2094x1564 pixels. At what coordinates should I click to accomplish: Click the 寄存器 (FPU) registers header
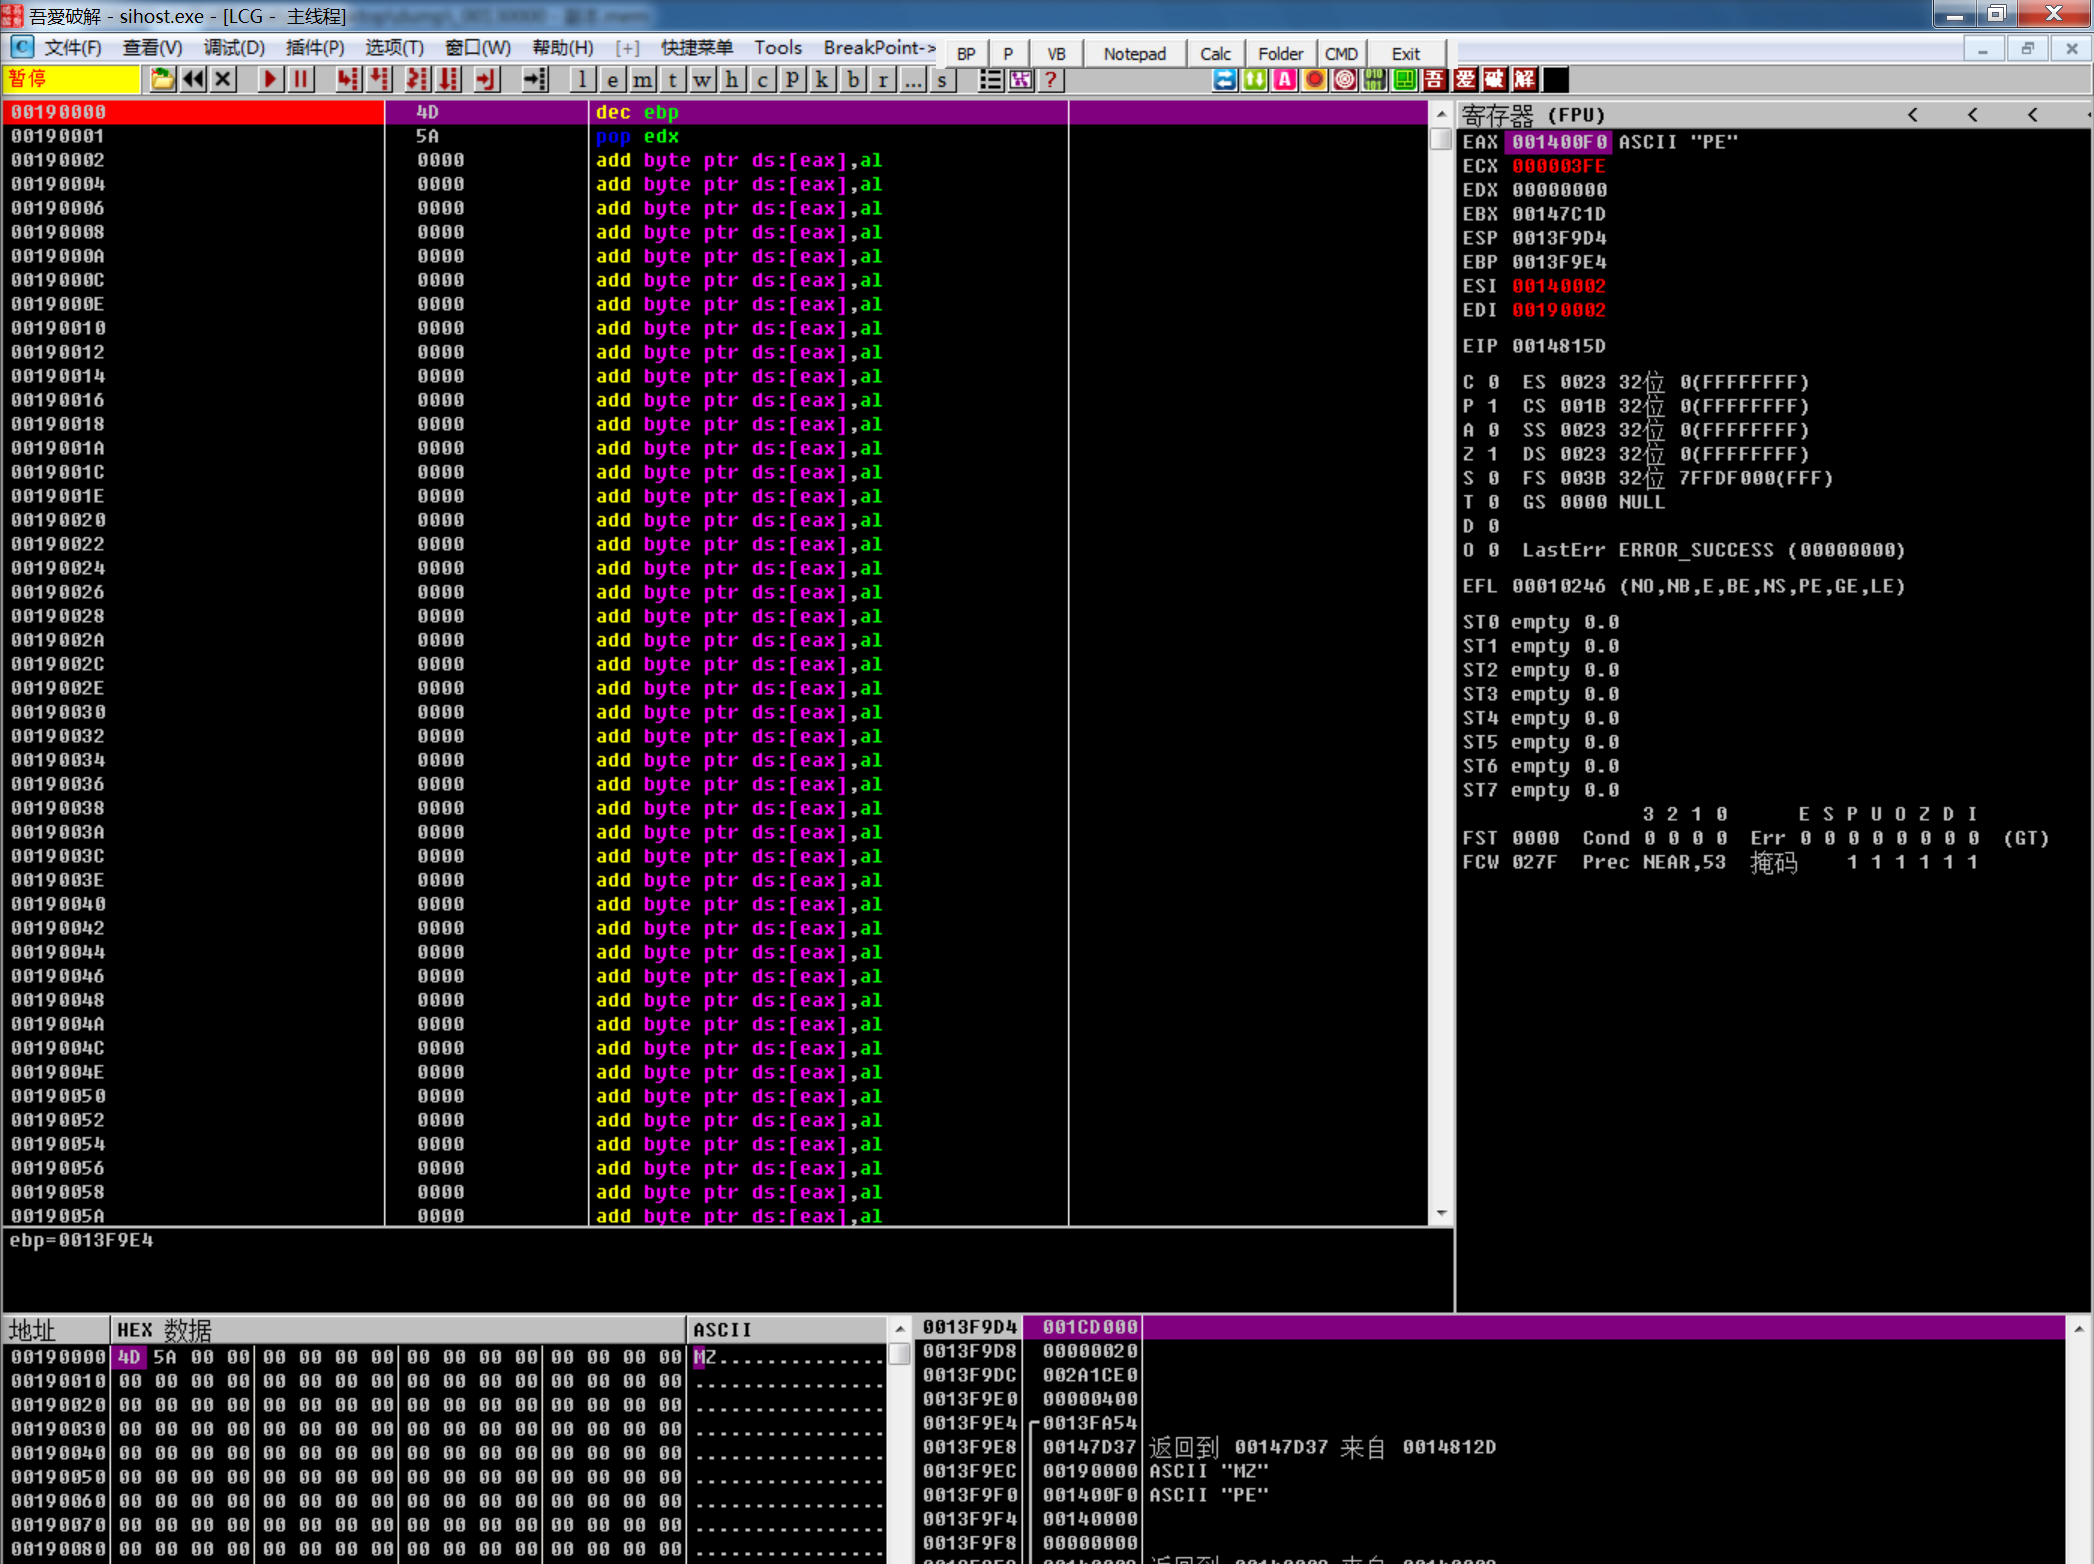[1533, 115]
